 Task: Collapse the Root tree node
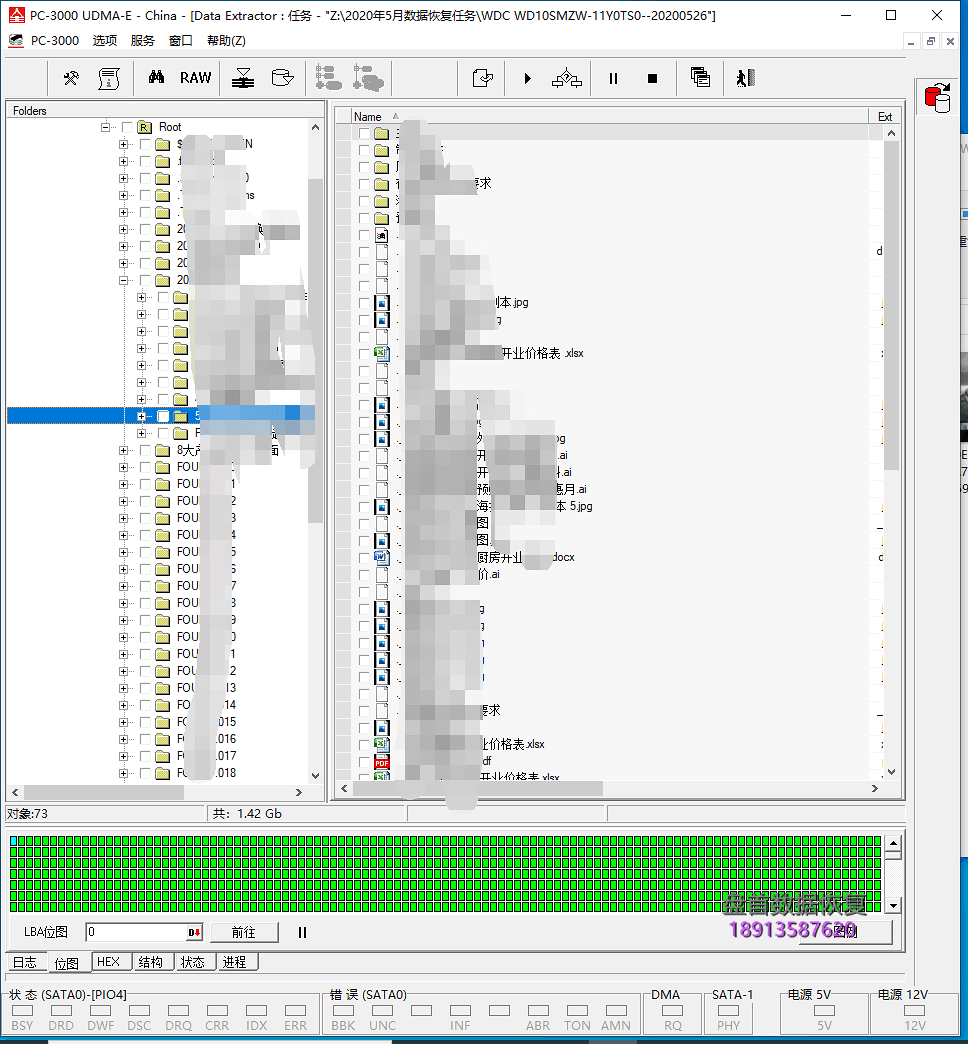[x=105, y=127]
